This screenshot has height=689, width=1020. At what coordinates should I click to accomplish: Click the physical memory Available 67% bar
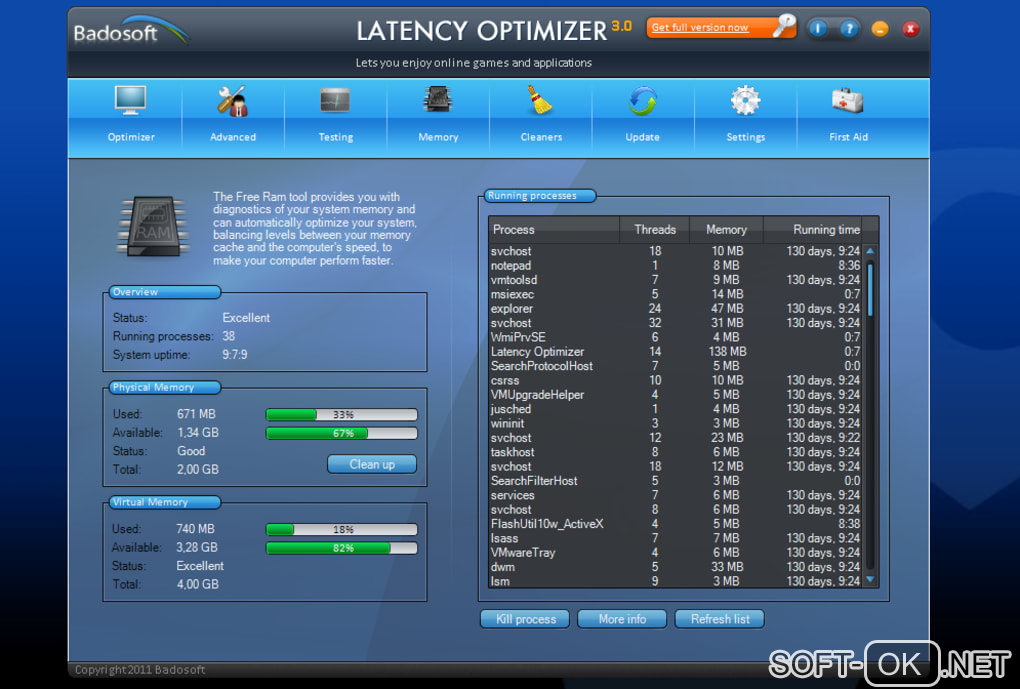click(x=342, y=433)
